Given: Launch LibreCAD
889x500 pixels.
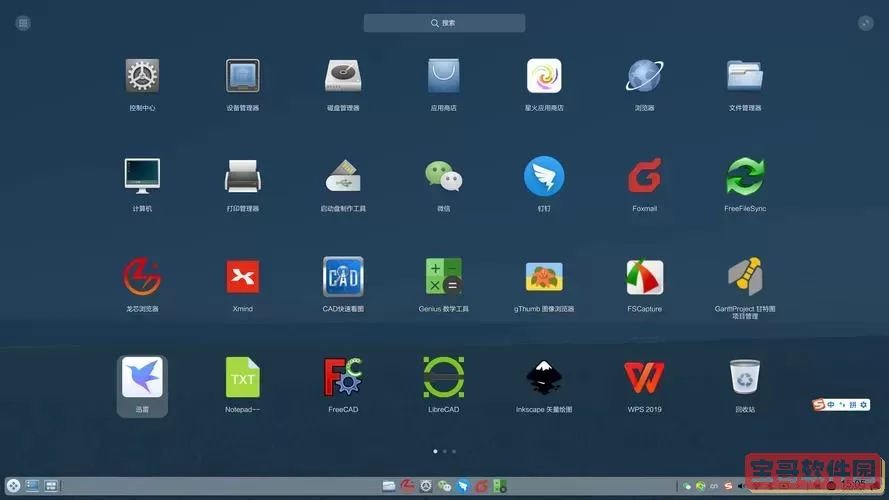Looking at the screenshot, I should 443,377.
